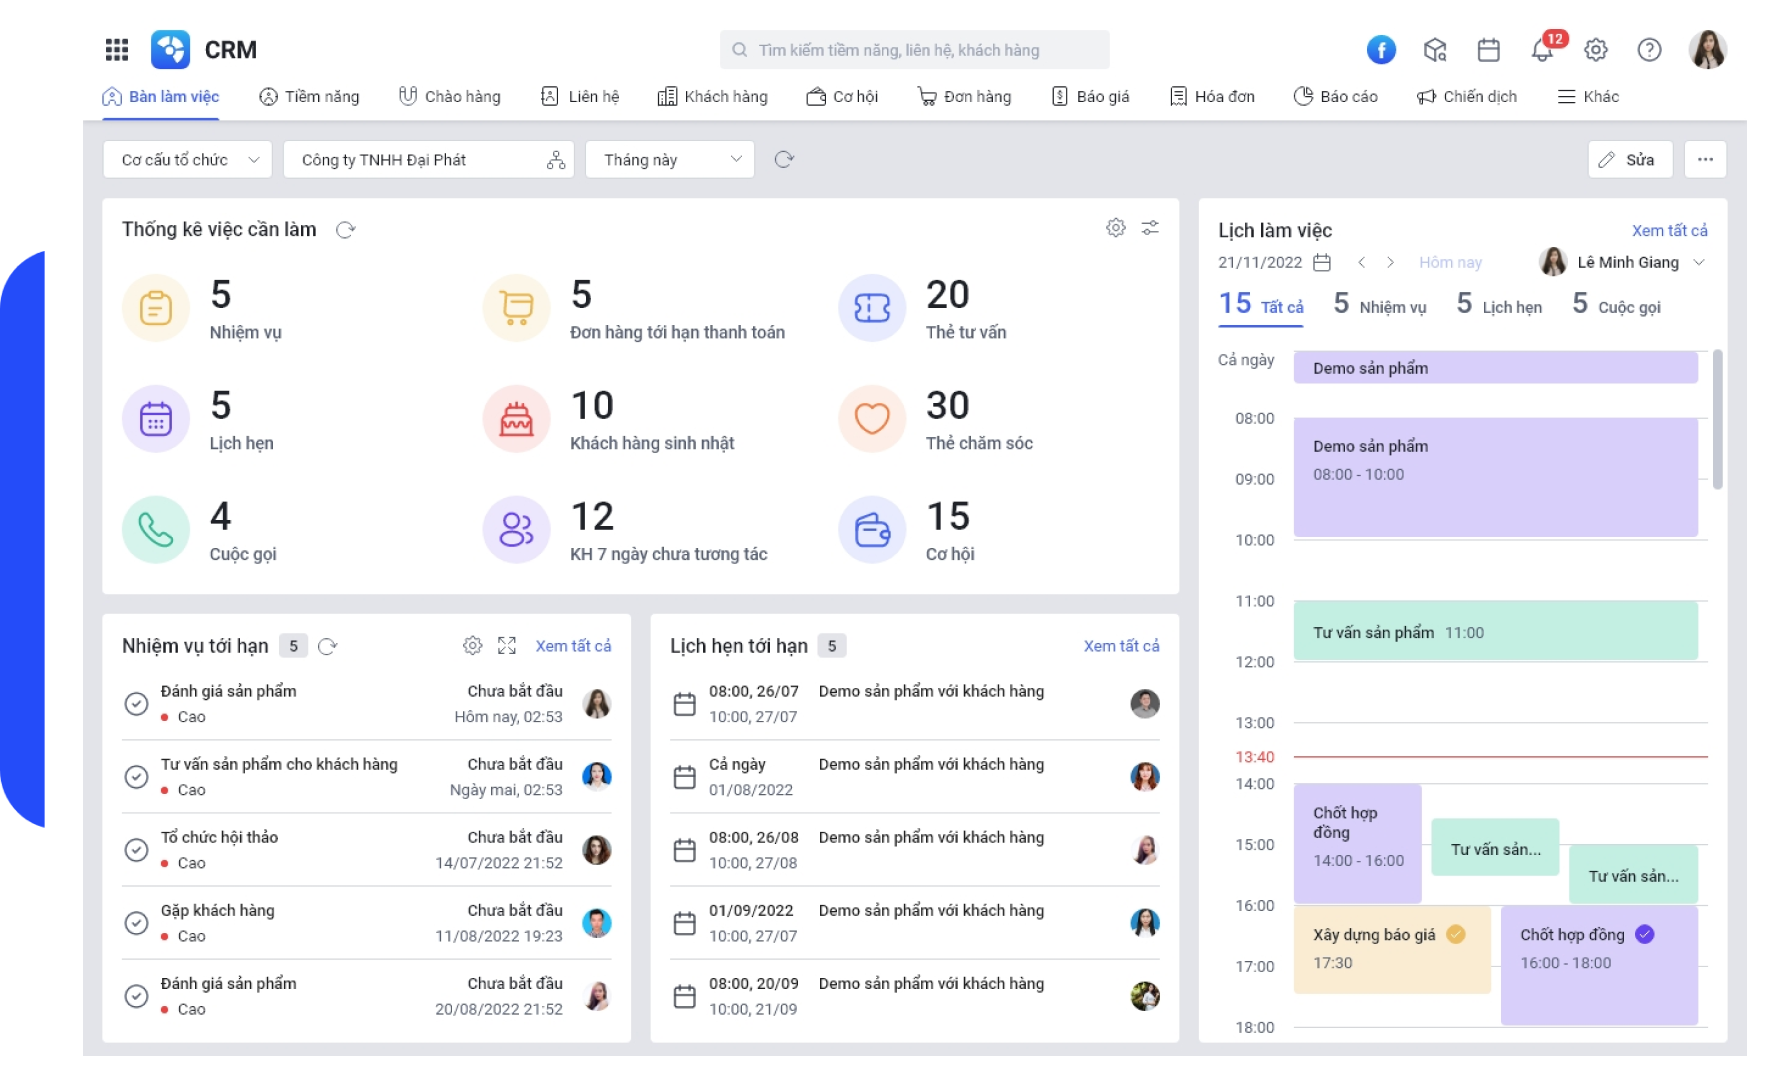Open the notifications bell with 12 badge
The width and height of the screenshot is (1786, 1075).
1542,50
